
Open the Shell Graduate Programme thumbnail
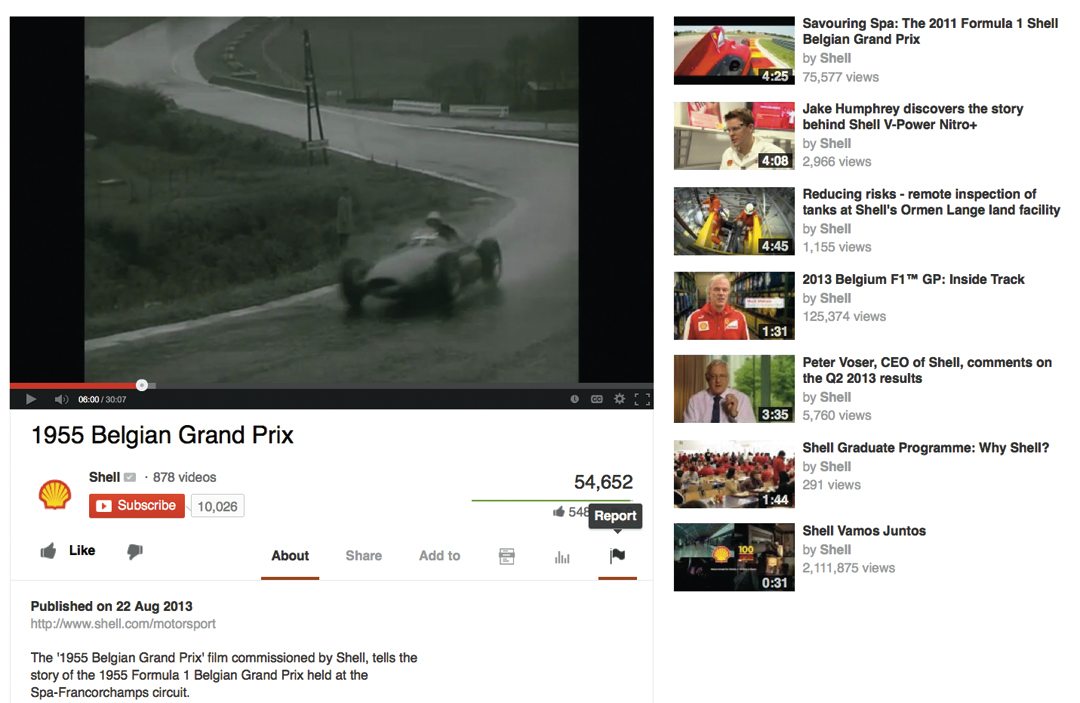734,474
